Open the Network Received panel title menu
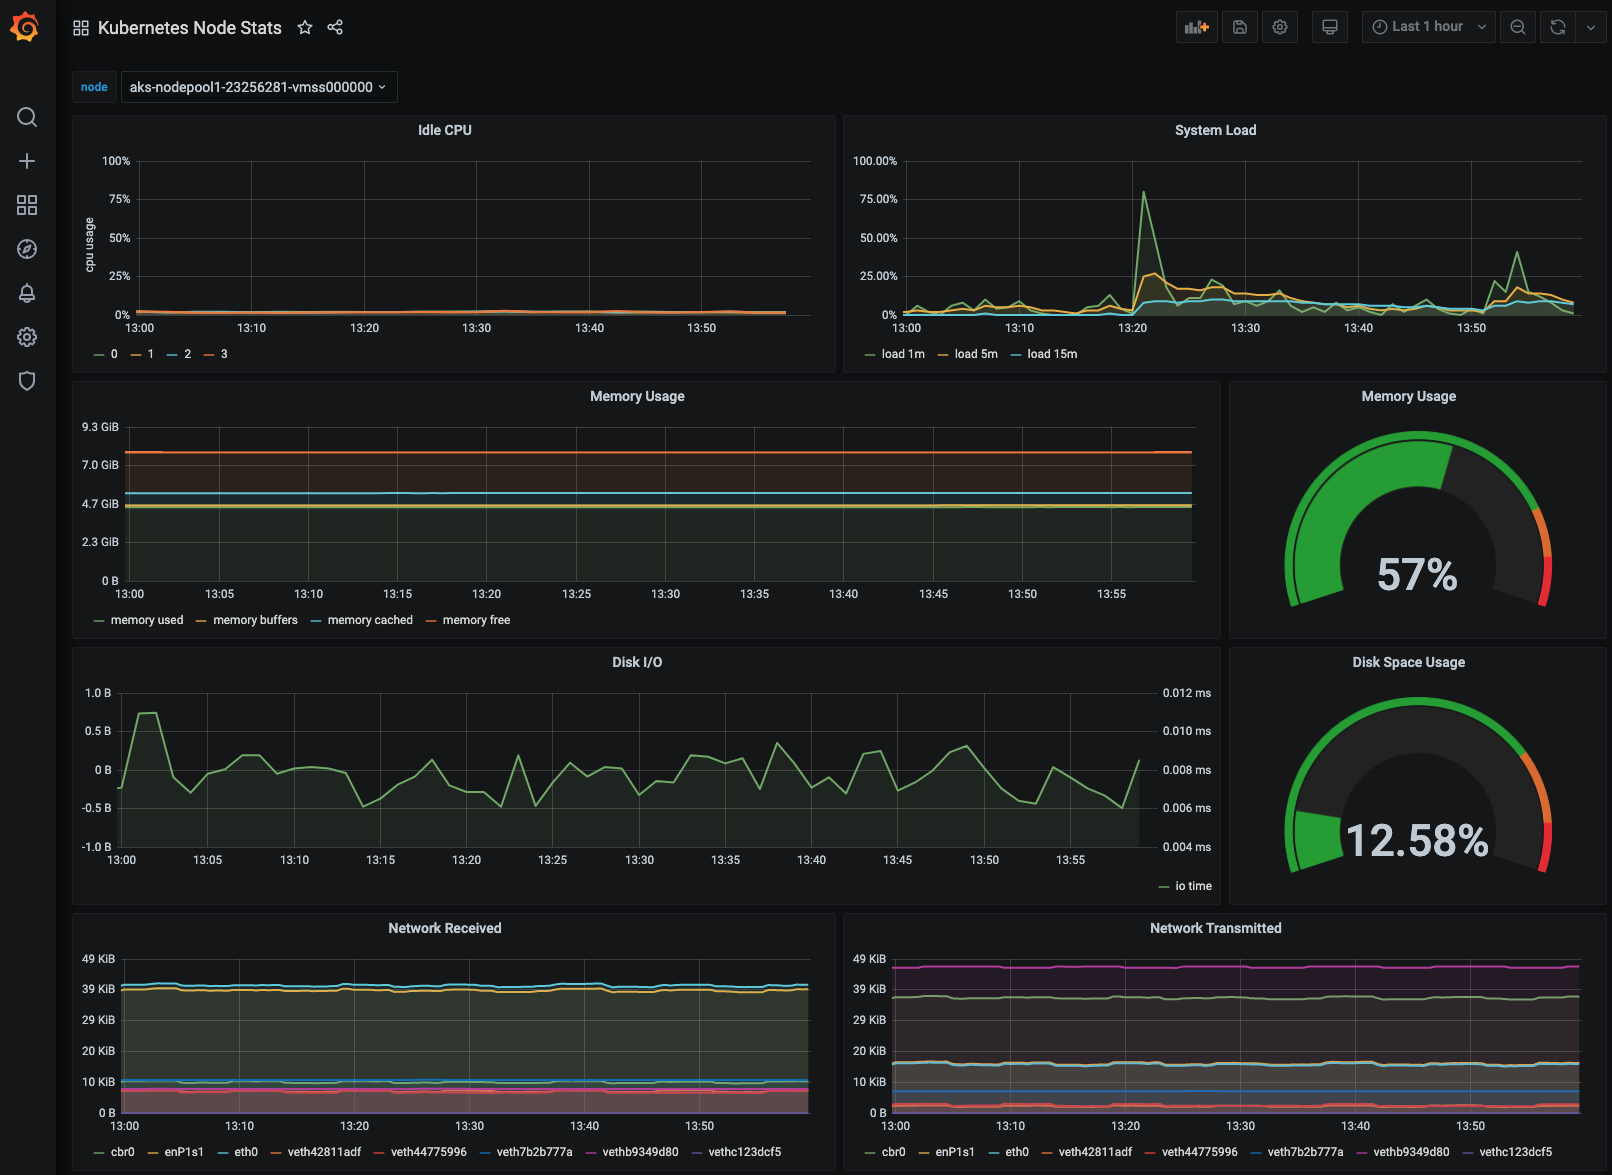This screenshot has width=1612, height=1175. coord(445,928)
